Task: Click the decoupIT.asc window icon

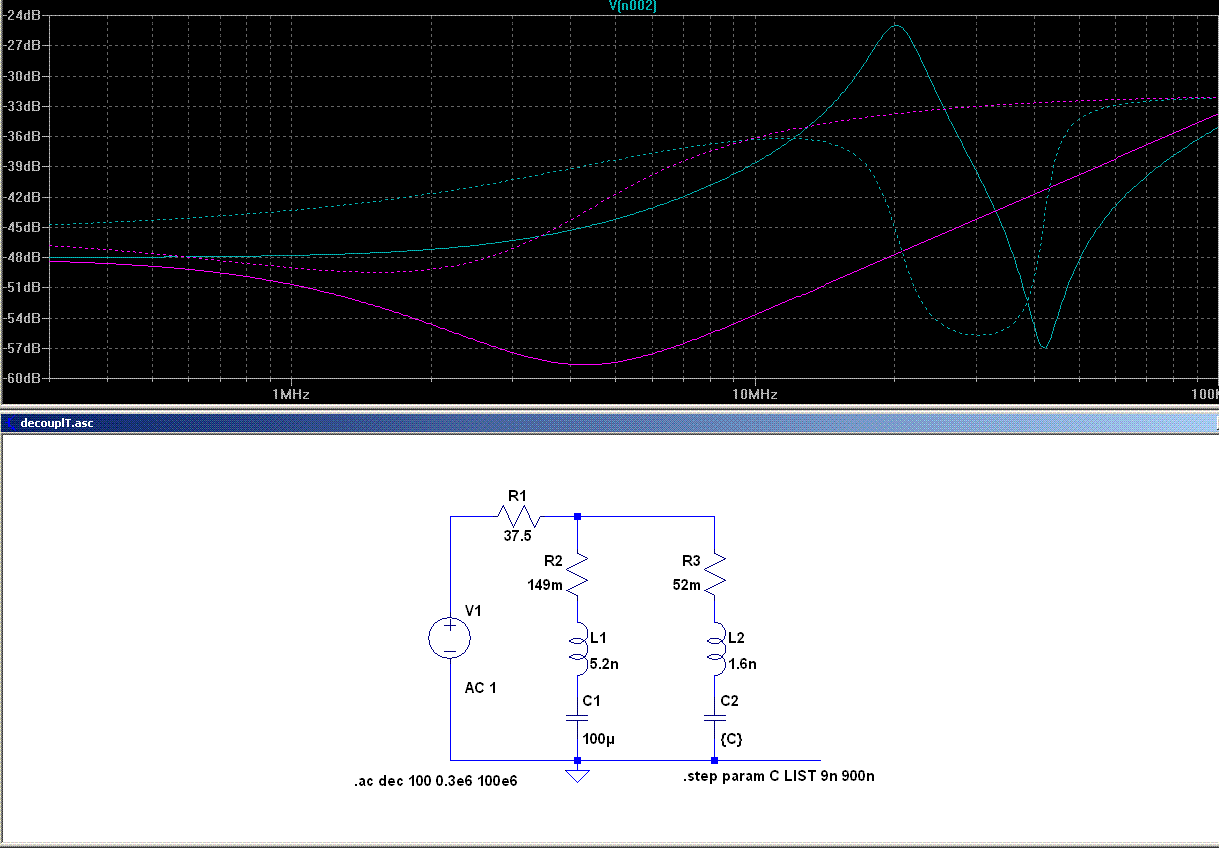Action: 11,423
